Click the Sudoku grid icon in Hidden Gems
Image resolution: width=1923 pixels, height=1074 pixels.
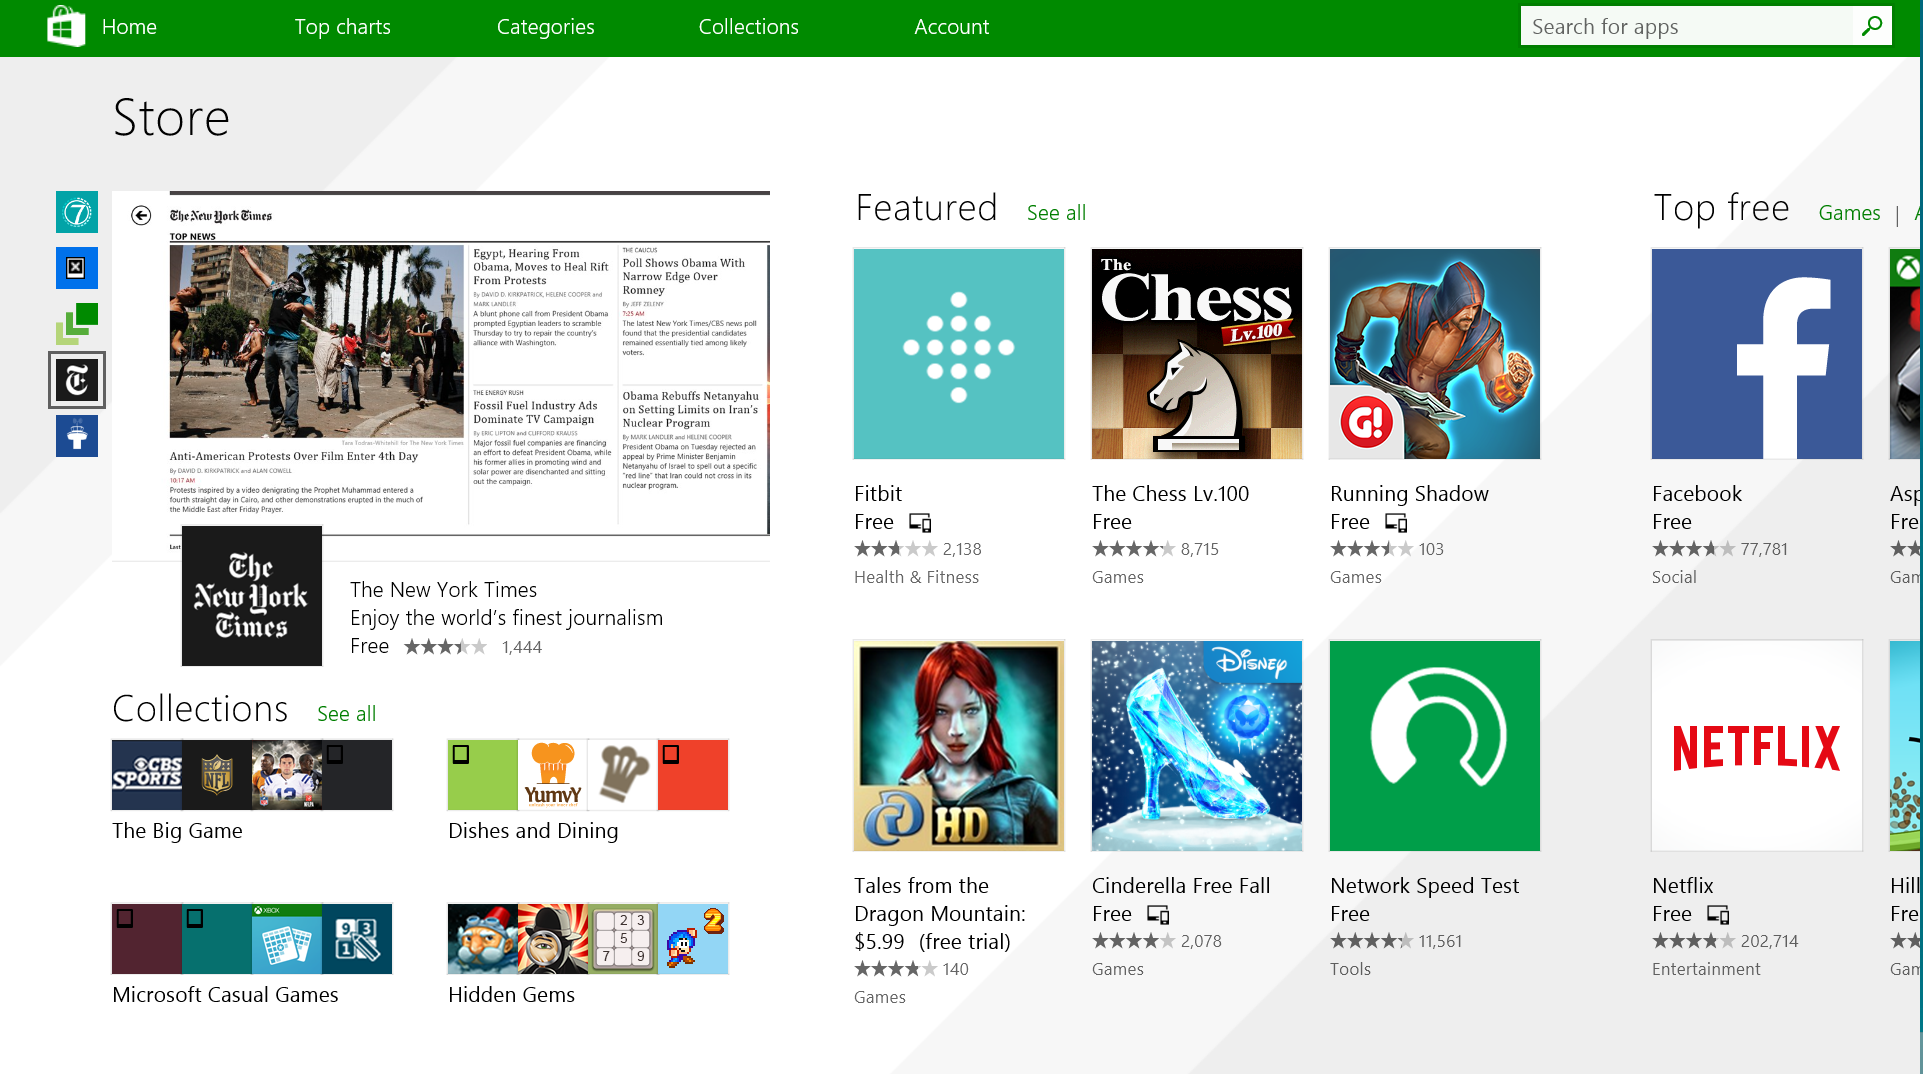tap(623, 939)
